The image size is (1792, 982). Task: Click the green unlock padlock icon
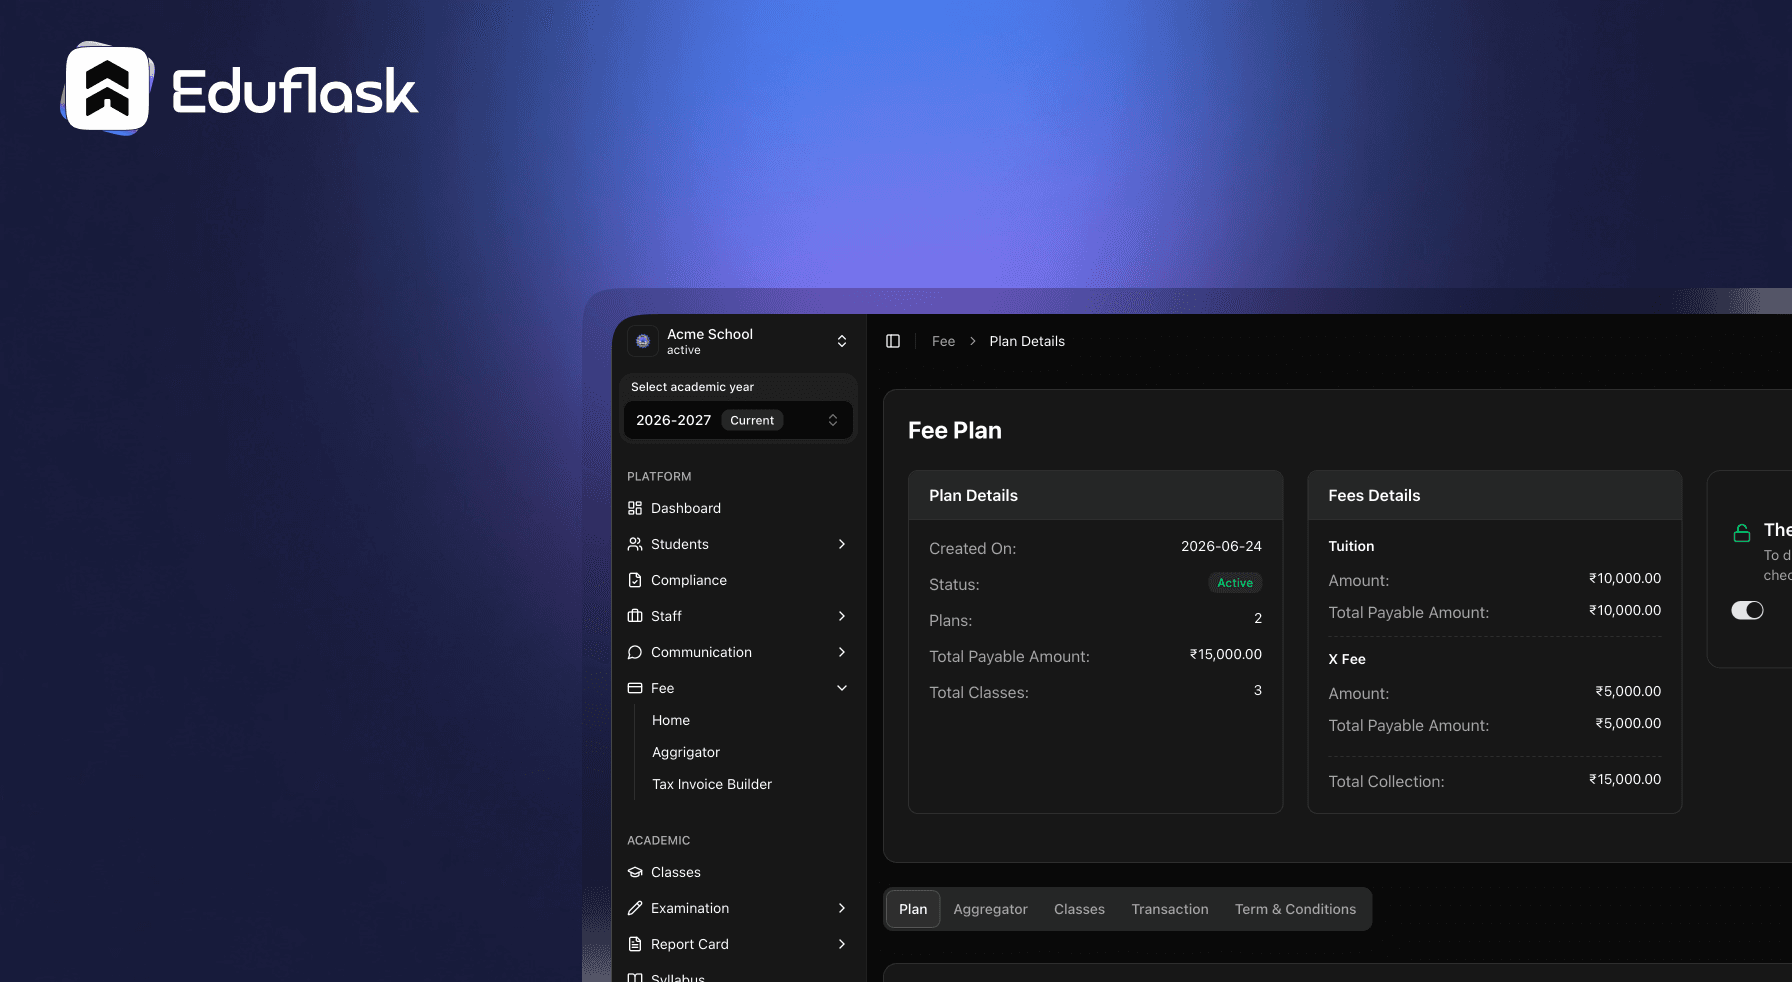pos(1742,533)
